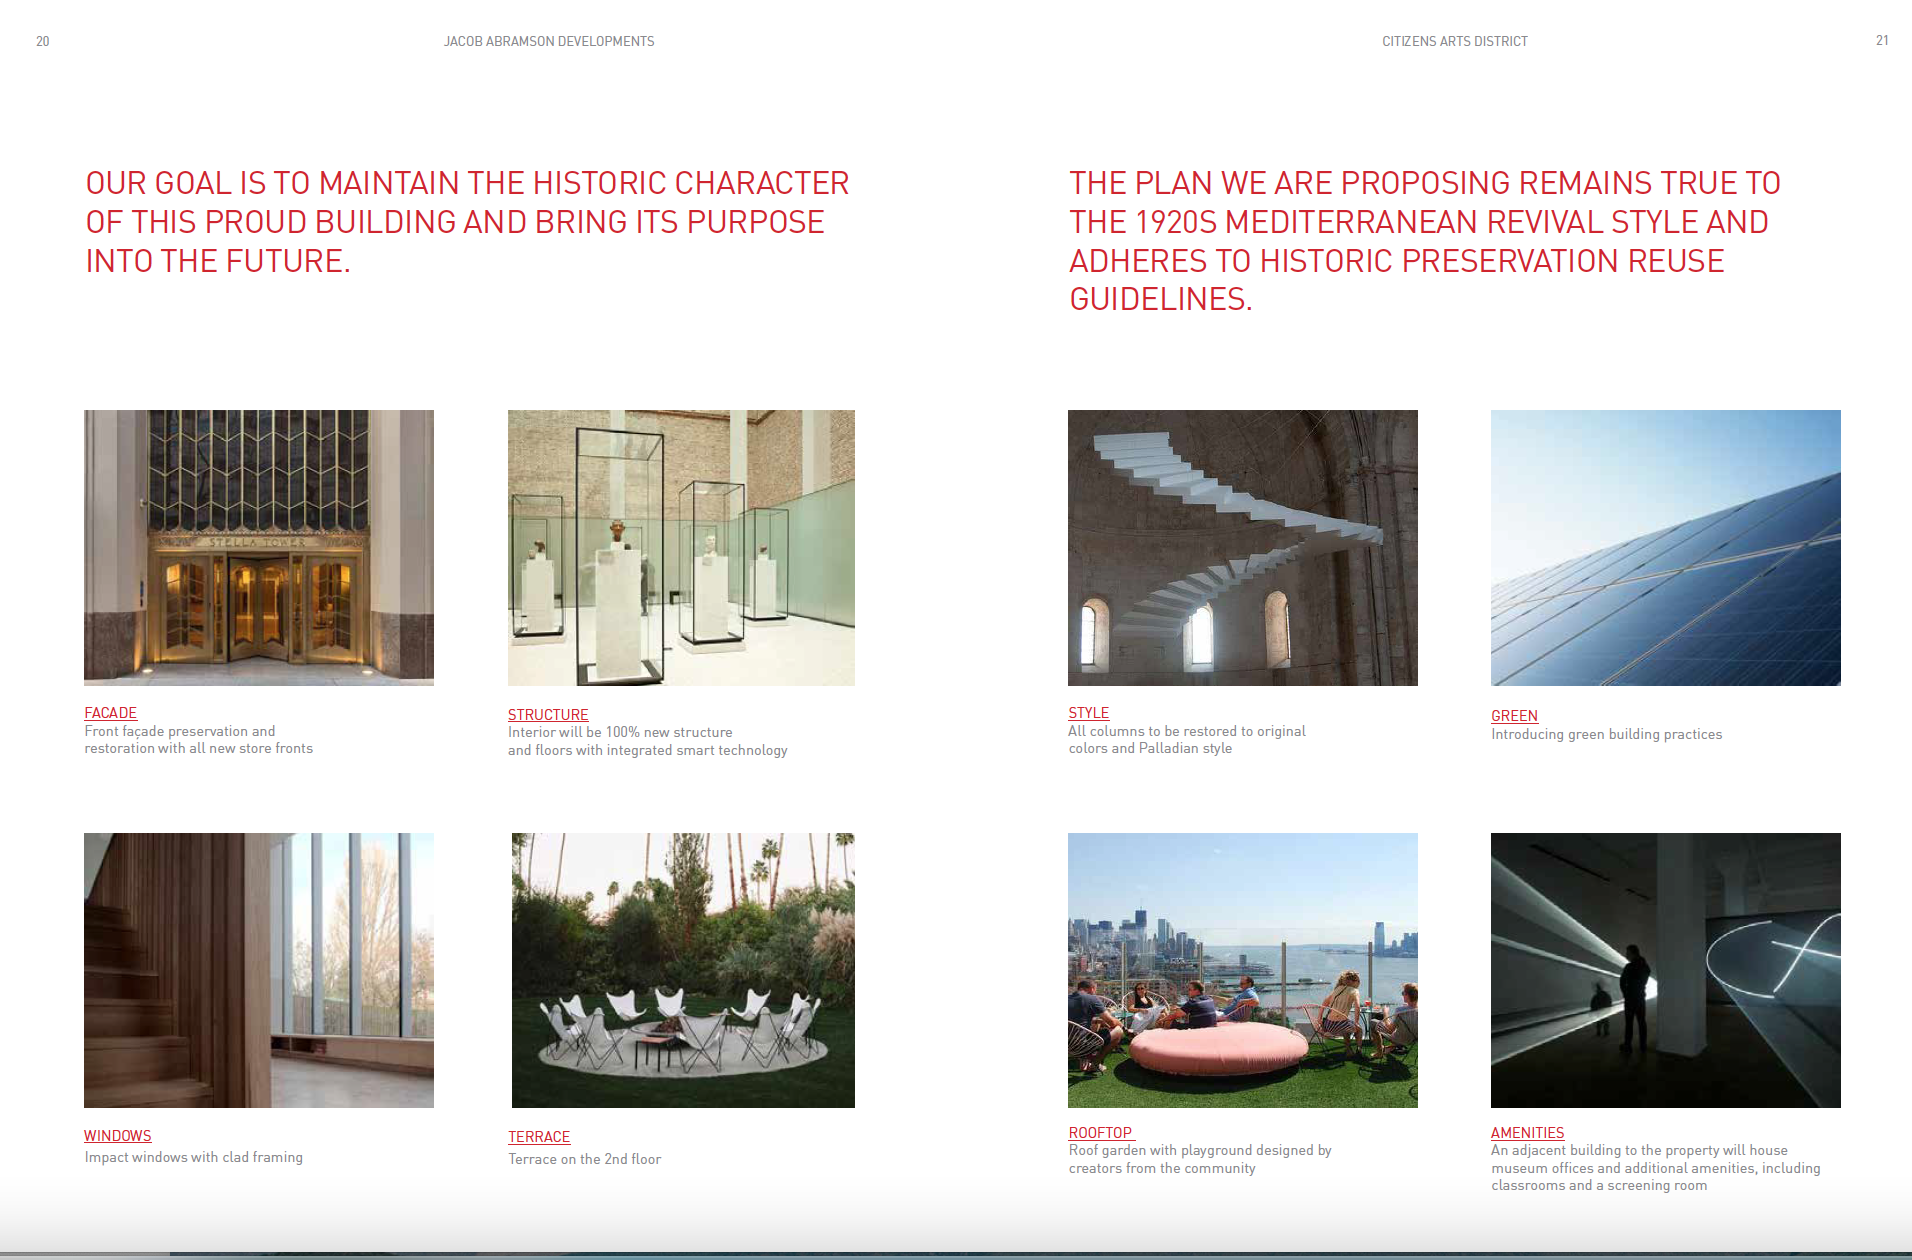1912x1260 pixels.
Task: Select the solar panels photo
Action: [1666, 548]
